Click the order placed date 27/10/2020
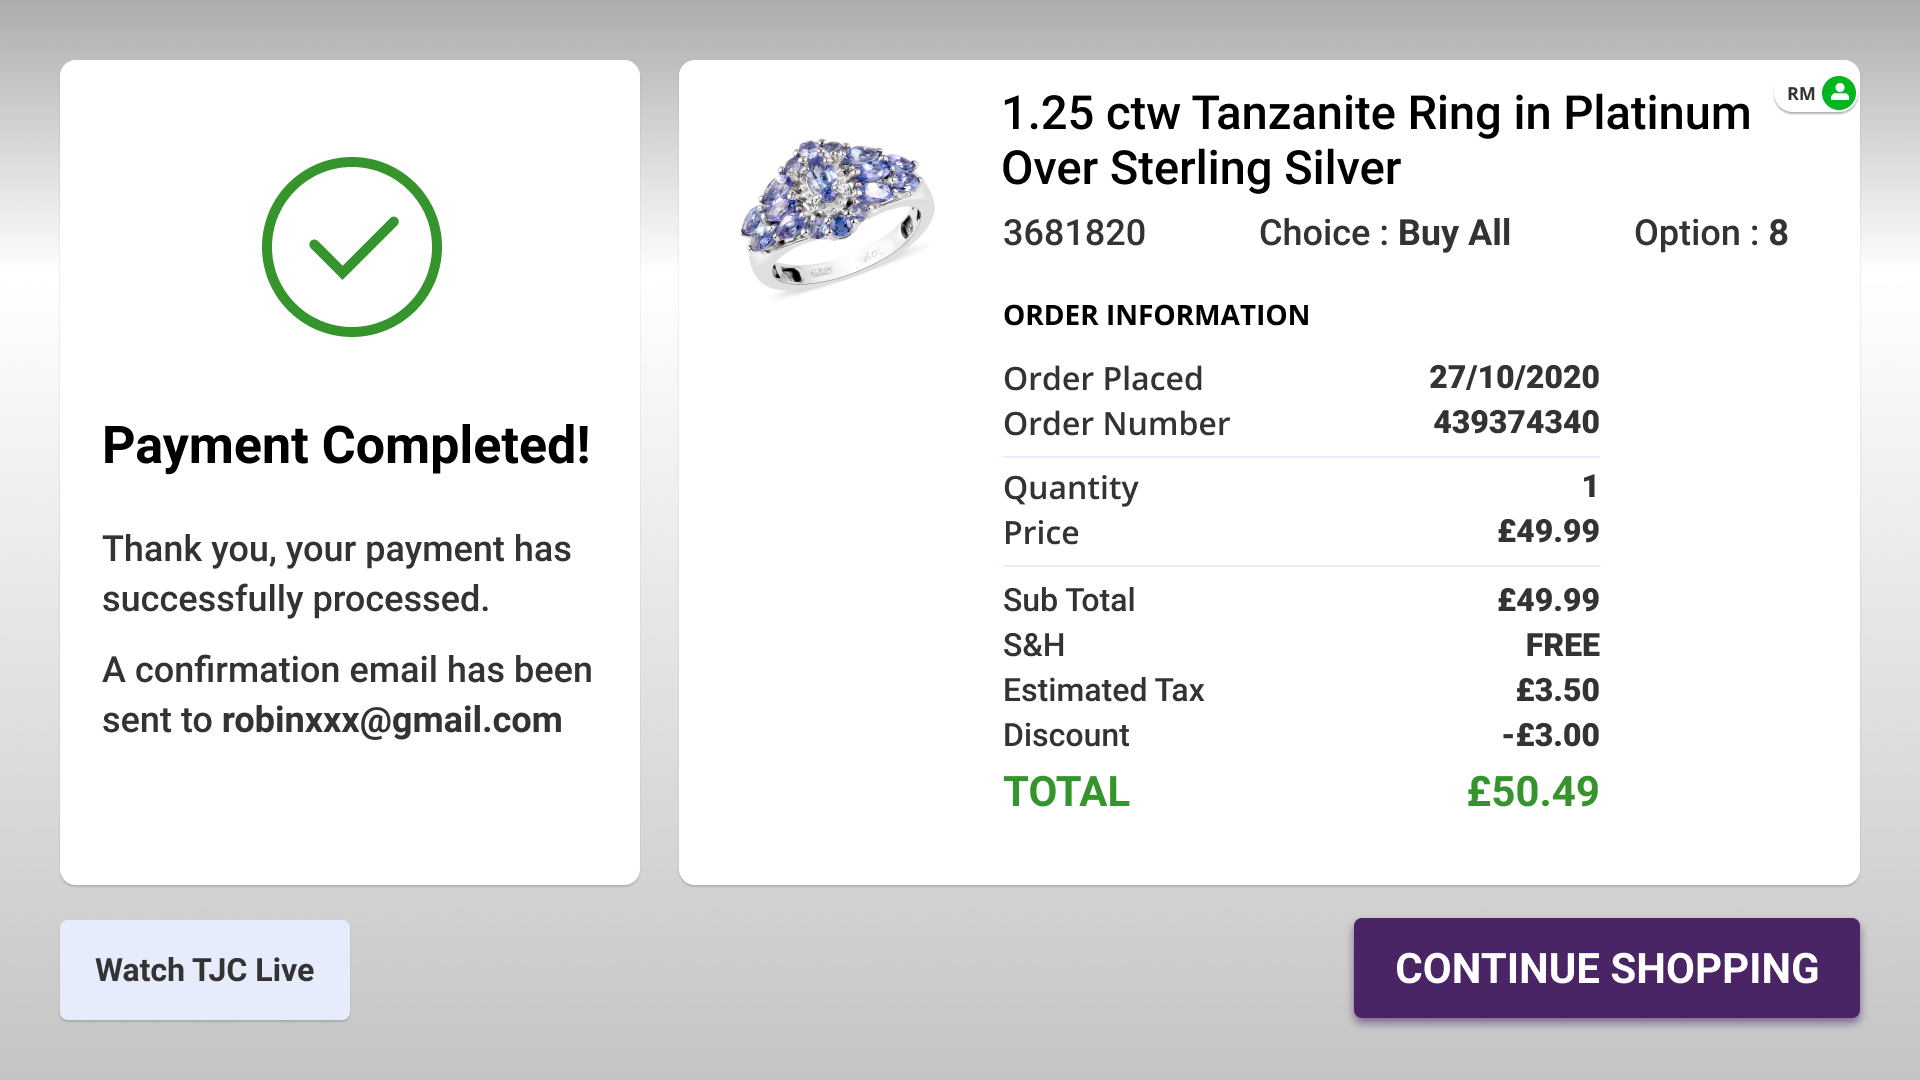 click(x=1514, y=377)
